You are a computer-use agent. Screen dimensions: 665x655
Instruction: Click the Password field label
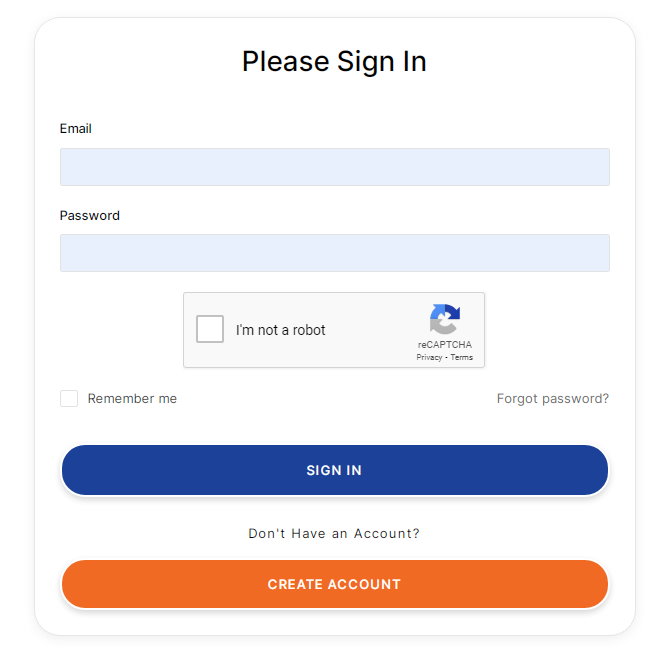[89, 216]
